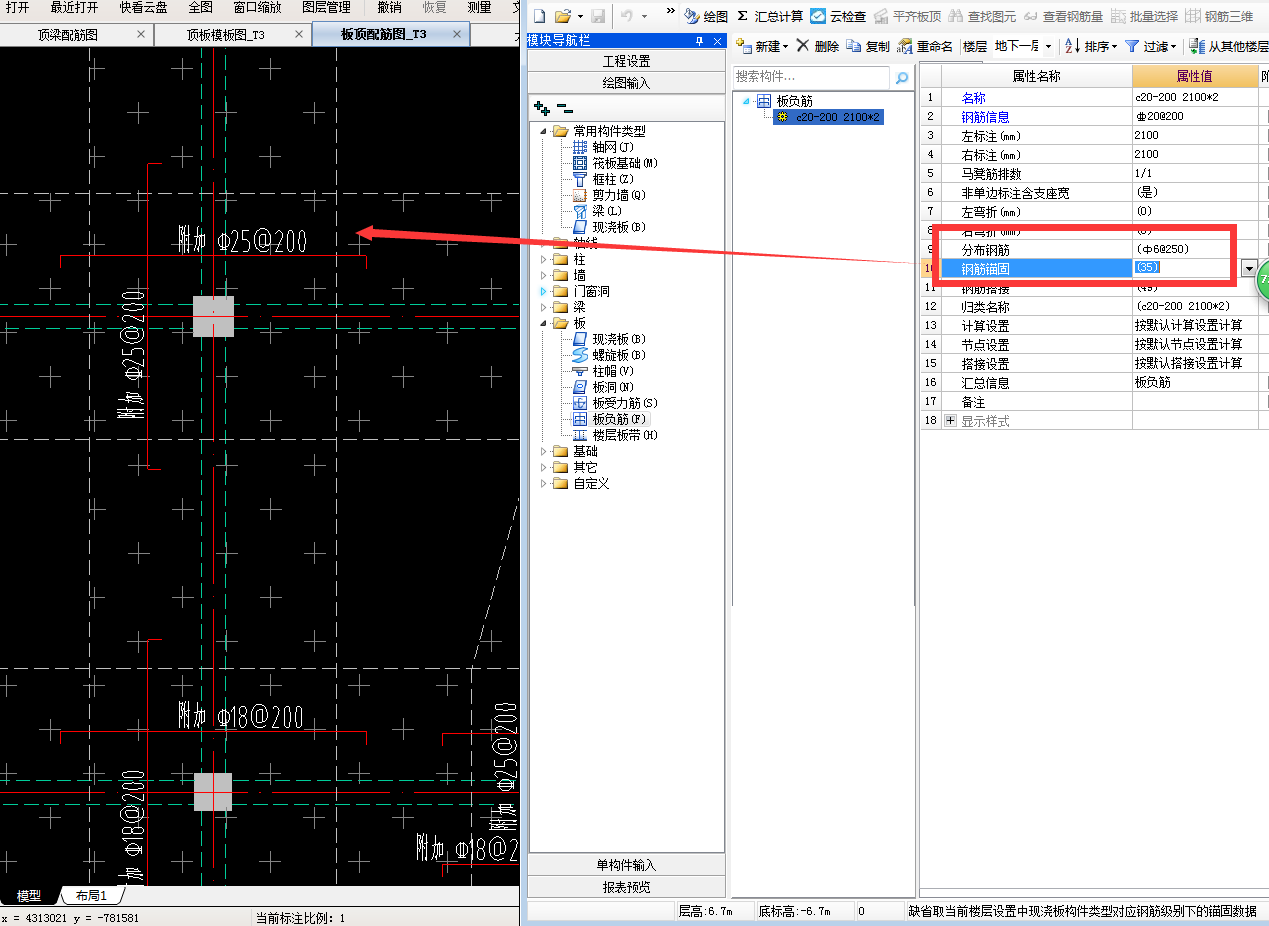Click the 搜索构件 search field
This screenshot has height=926, width=1269.
(811, 77)
